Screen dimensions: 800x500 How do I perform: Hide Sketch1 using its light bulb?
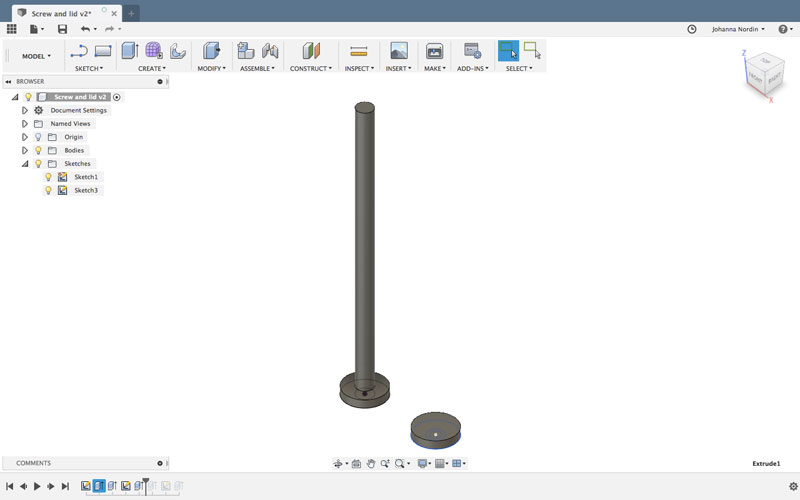[x=48, y=177]
